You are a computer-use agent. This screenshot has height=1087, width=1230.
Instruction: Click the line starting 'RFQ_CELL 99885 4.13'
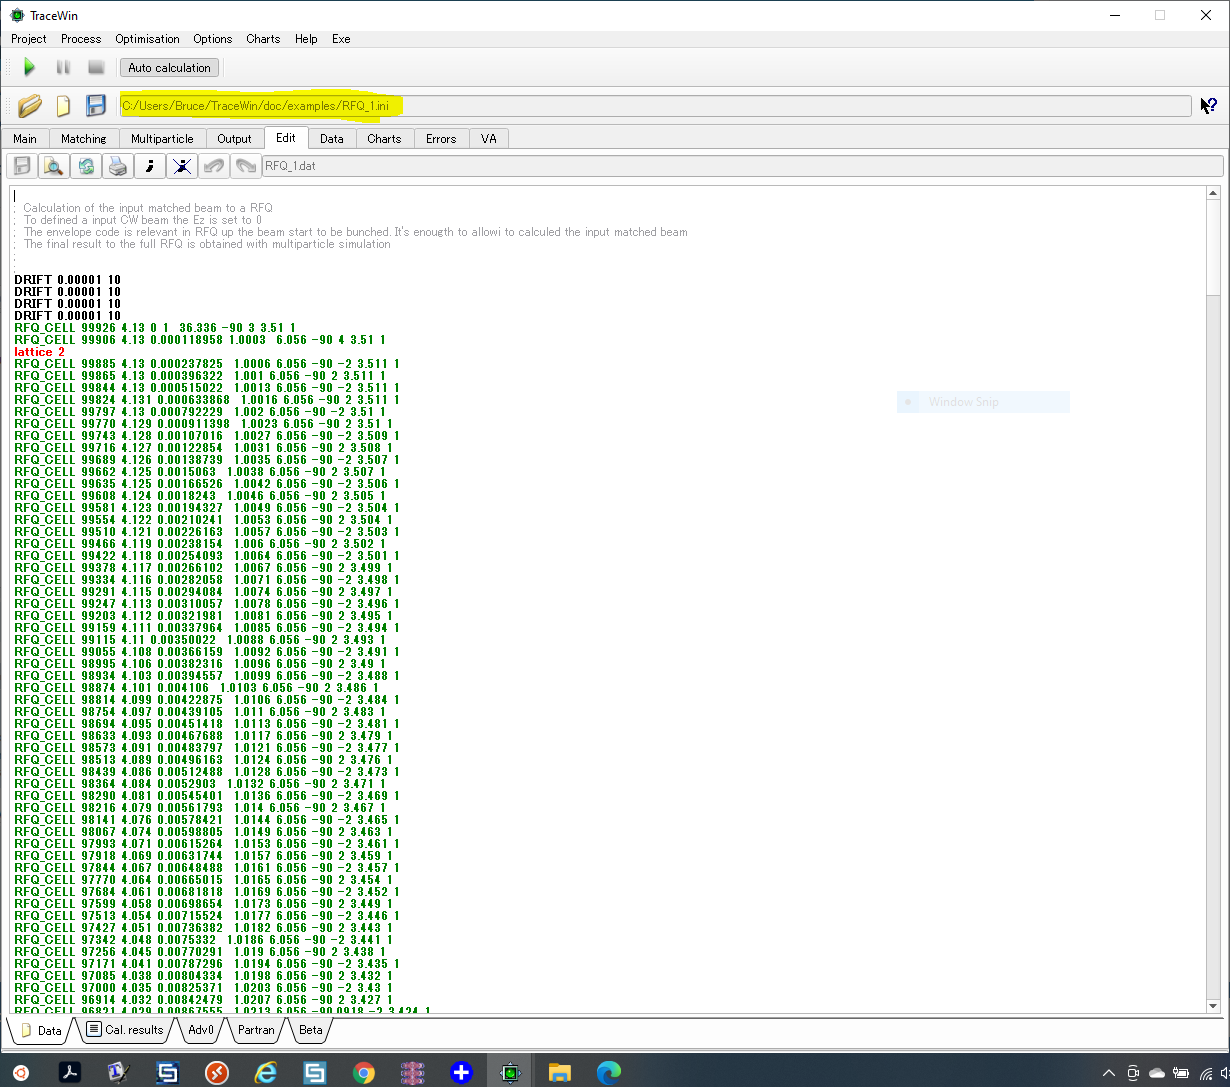(206, 364)
